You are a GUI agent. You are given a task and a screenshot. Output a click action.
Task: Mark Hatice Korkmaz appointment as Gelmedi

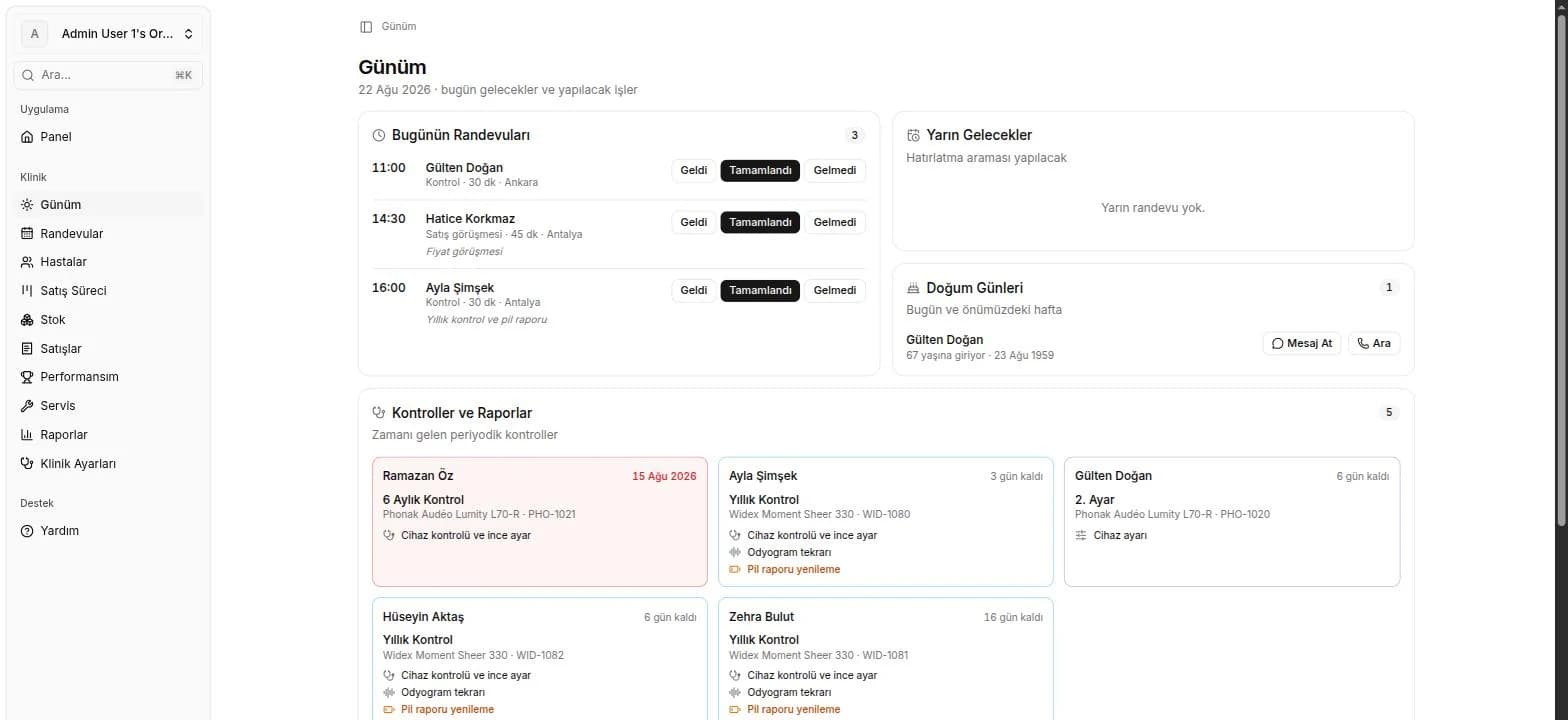(x=835, y=222)
